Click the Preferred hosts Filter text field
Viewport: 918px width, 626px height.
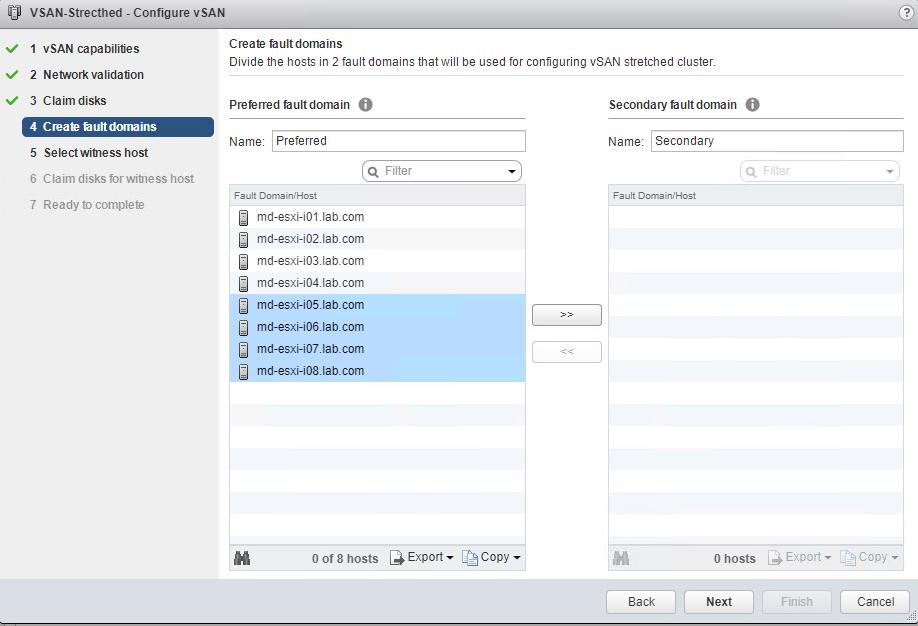(442, 172)
